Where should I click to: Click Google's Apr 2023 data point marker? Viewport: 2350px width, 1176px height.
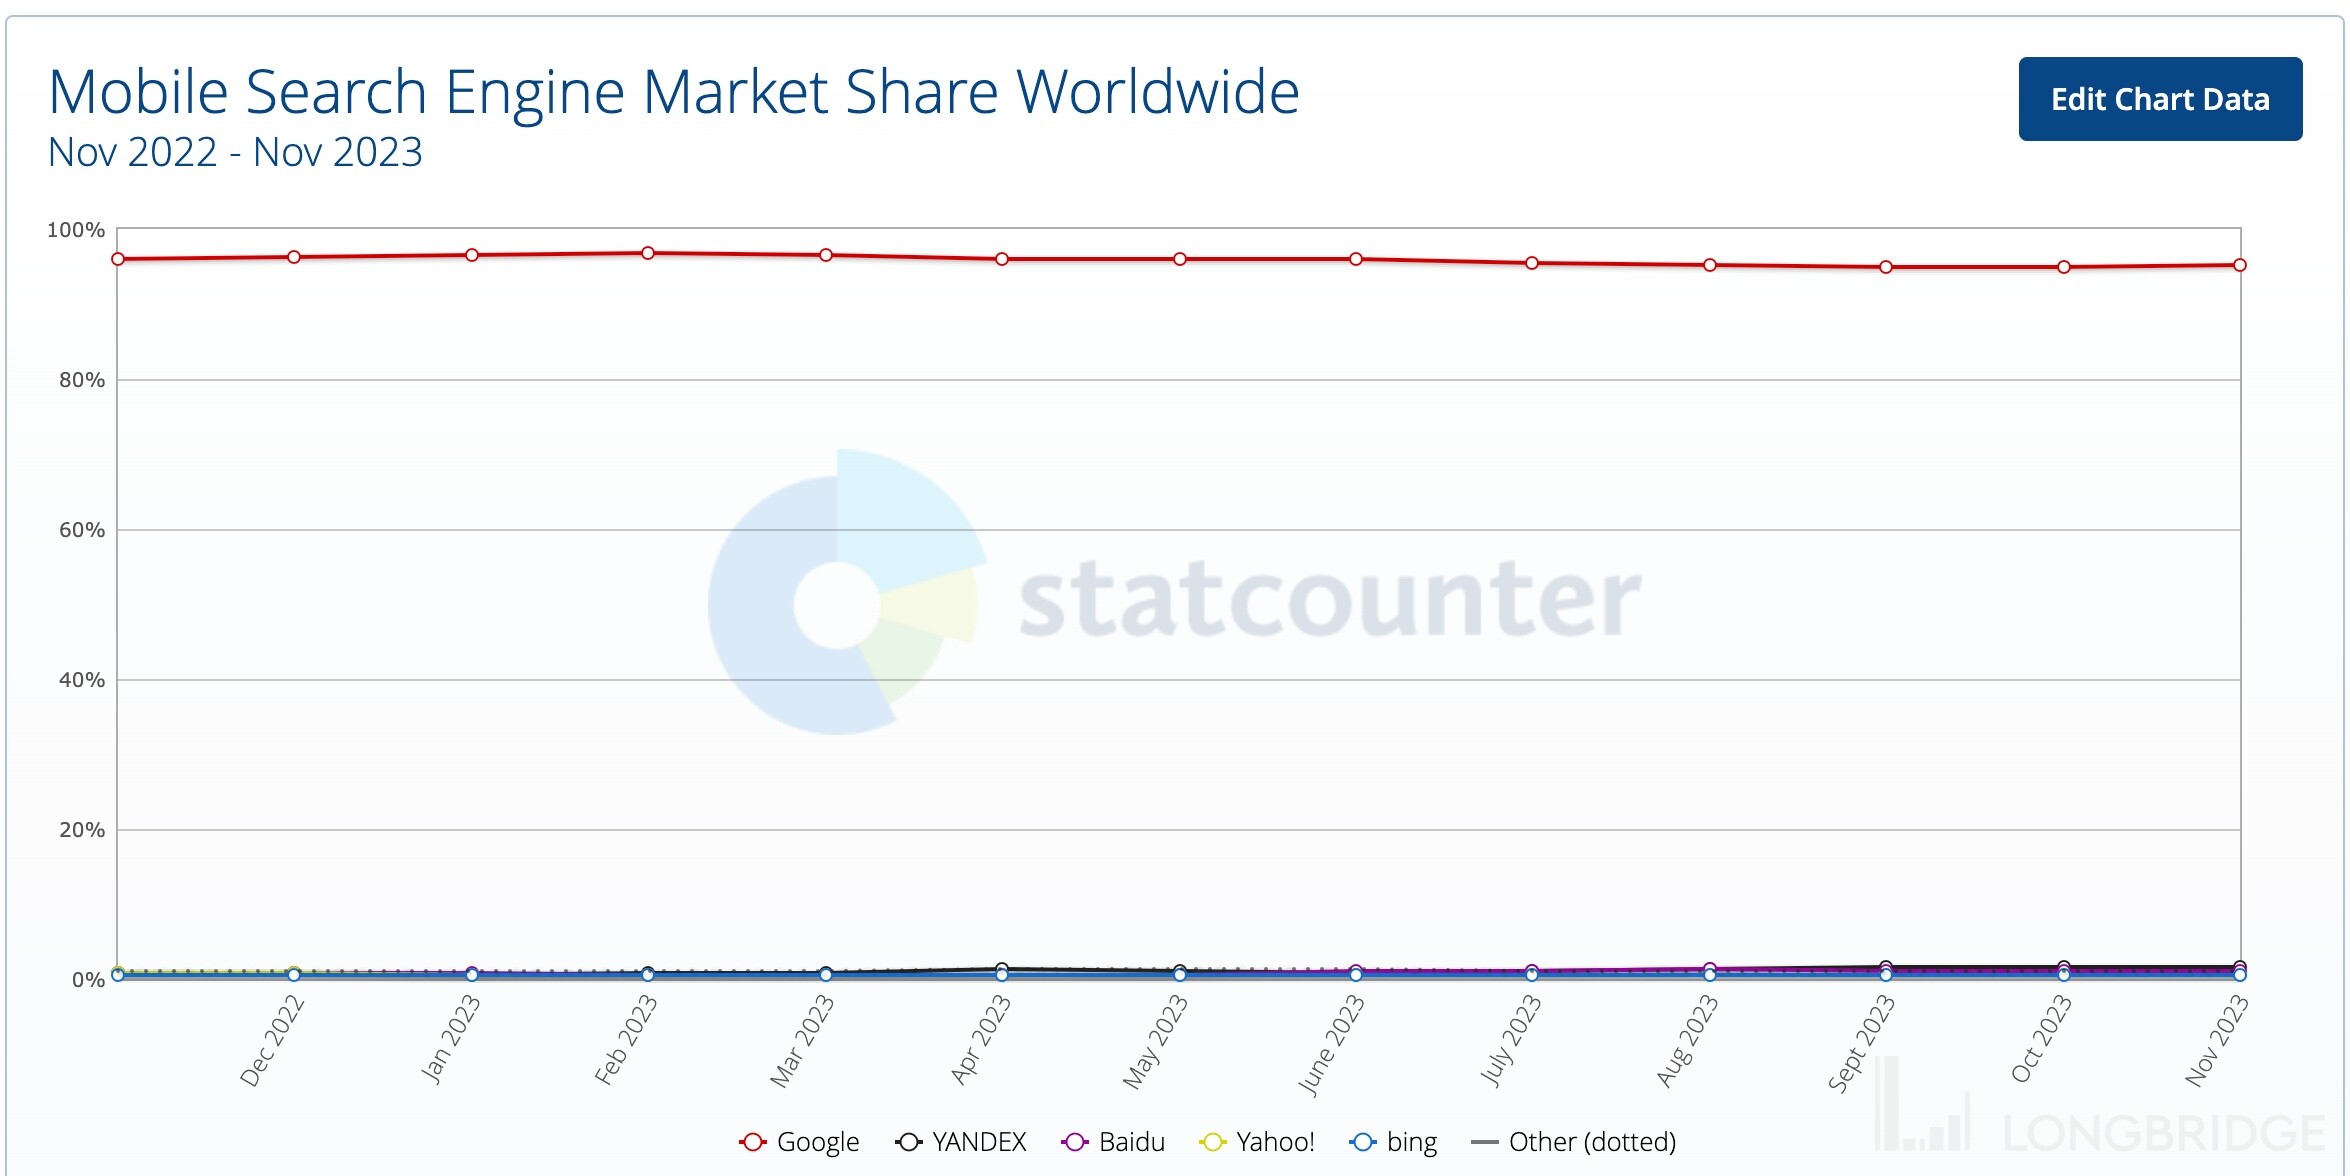1002,259
